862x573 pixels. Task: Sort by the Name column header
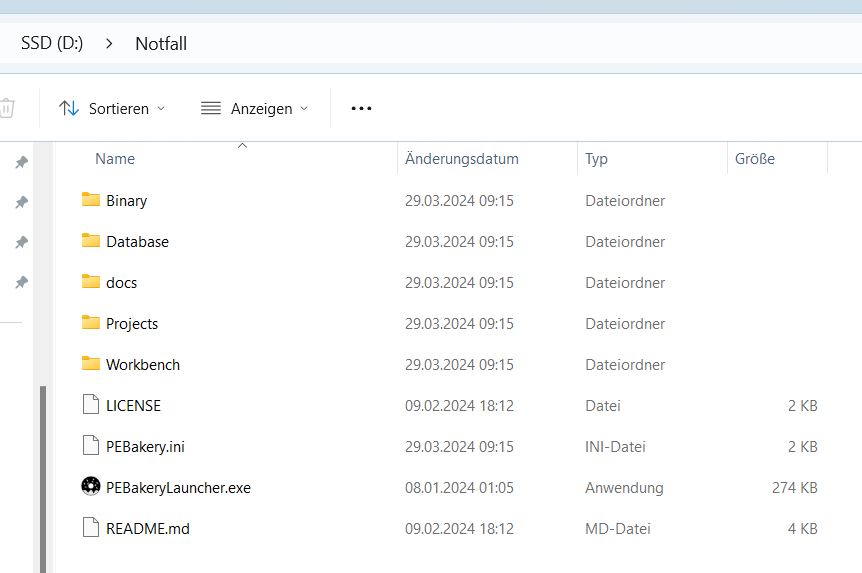click(x=115, y=158)
